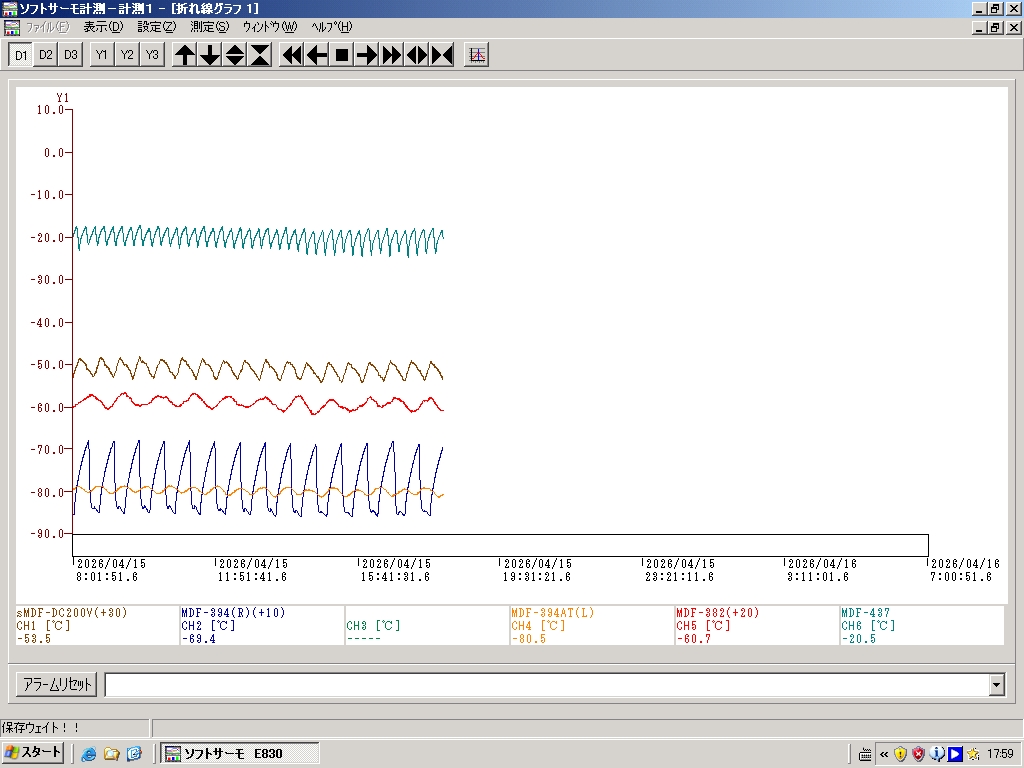Compress the Y-axis range with the inward arrows
This screenshot has width=1024, height=768.
coord(260,55)
